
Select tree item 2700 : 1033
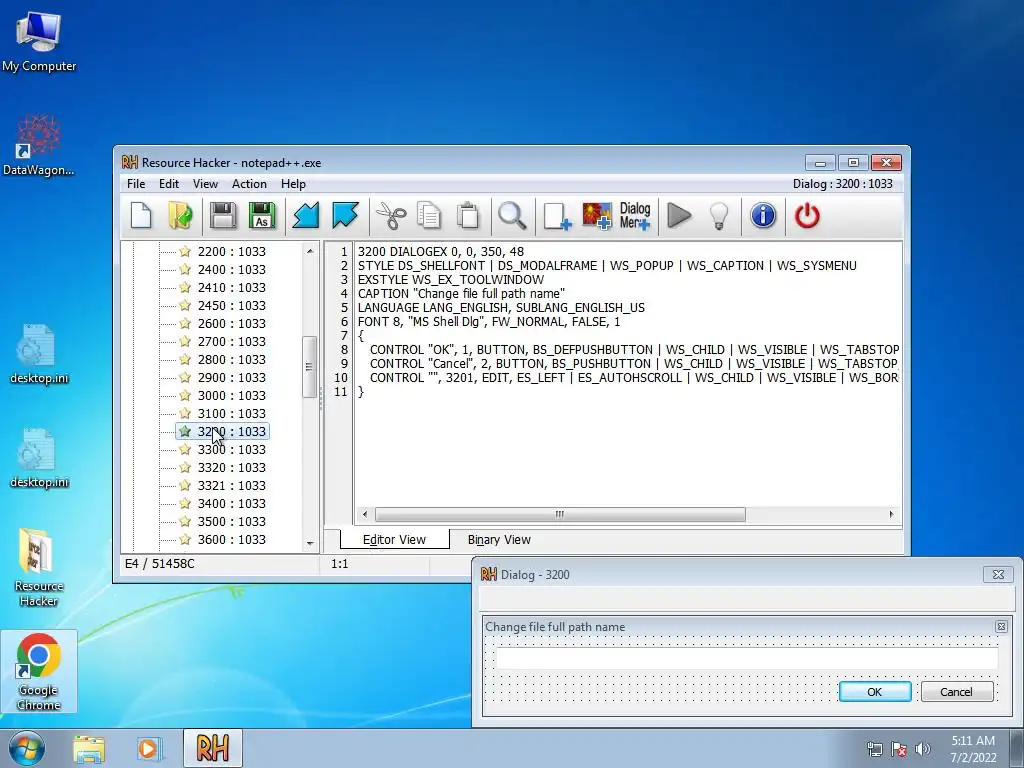(x=231, y=342)
